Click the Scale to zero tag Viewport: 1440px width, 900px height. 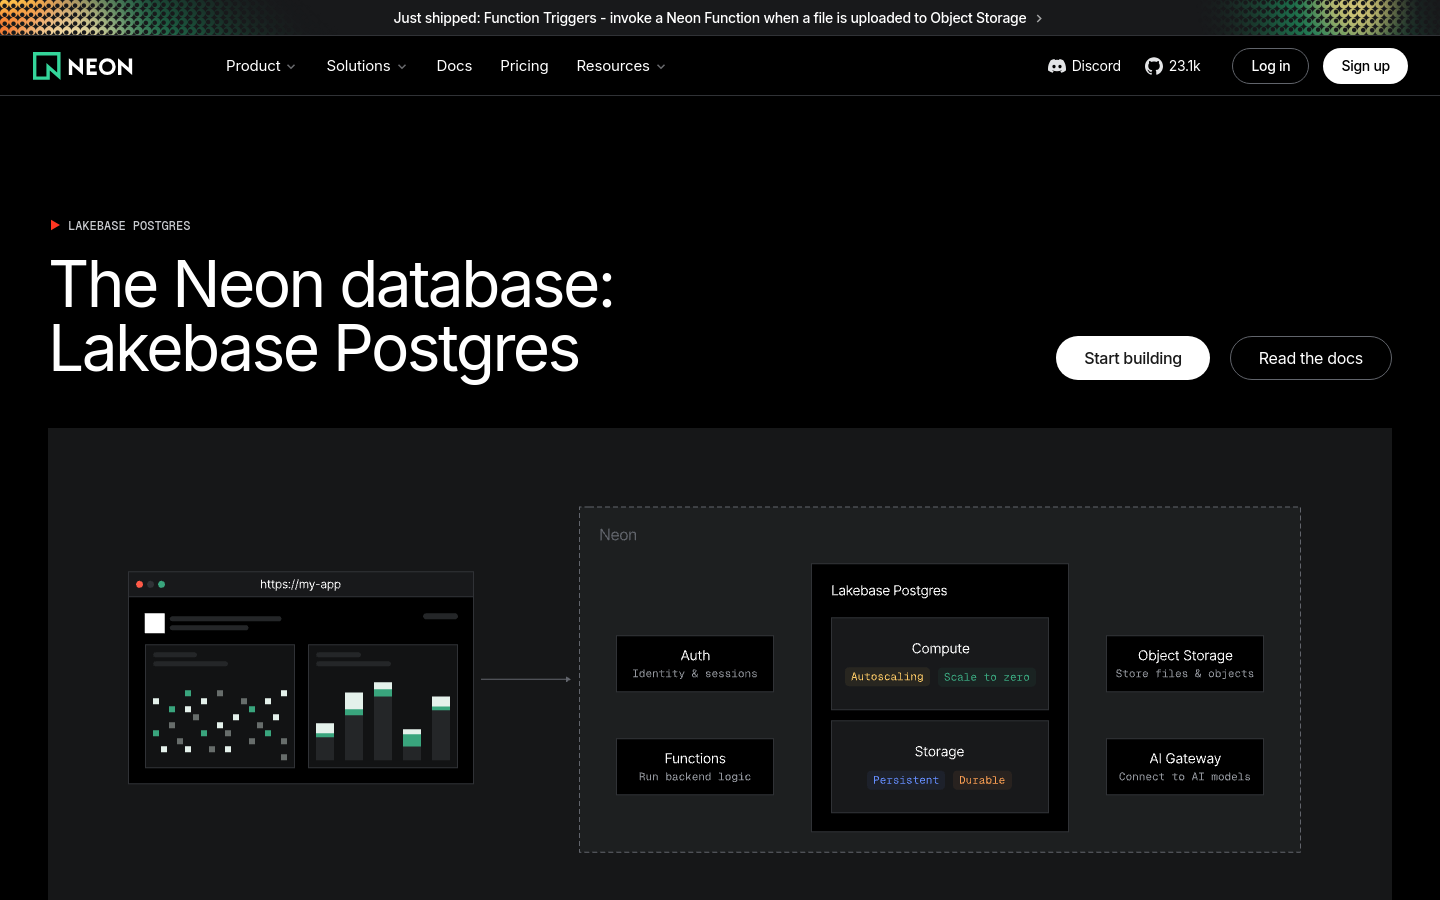(x=987, y=677)
